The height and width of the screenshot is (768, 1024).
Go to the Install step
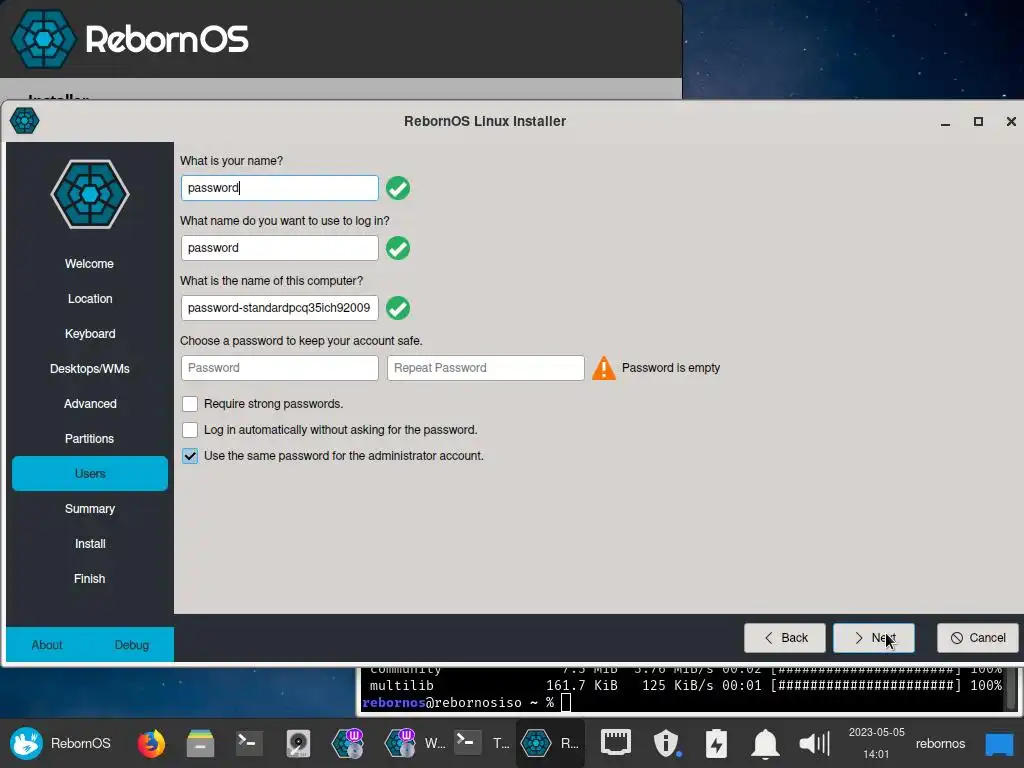tap(89, 543)
